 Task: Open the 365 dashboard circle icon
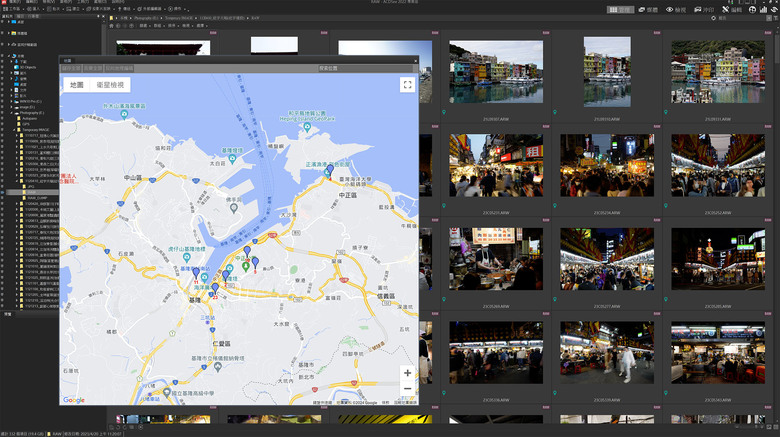[753, 9]
